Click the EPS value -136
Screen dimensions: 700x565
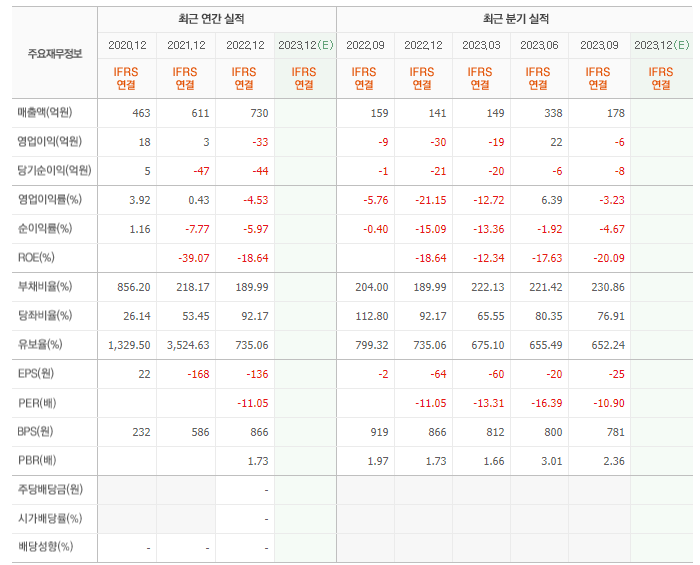coord(258,374)
